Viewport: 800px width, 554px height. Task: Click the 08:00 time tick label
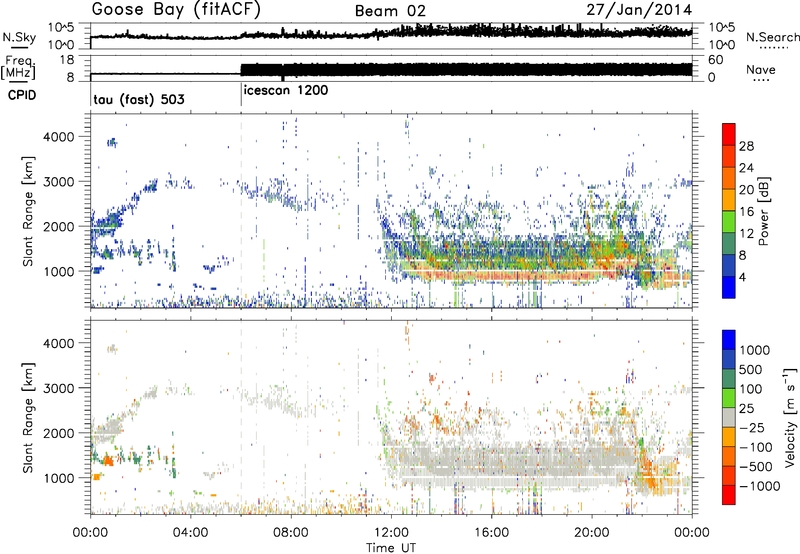(x=290, y=533)
